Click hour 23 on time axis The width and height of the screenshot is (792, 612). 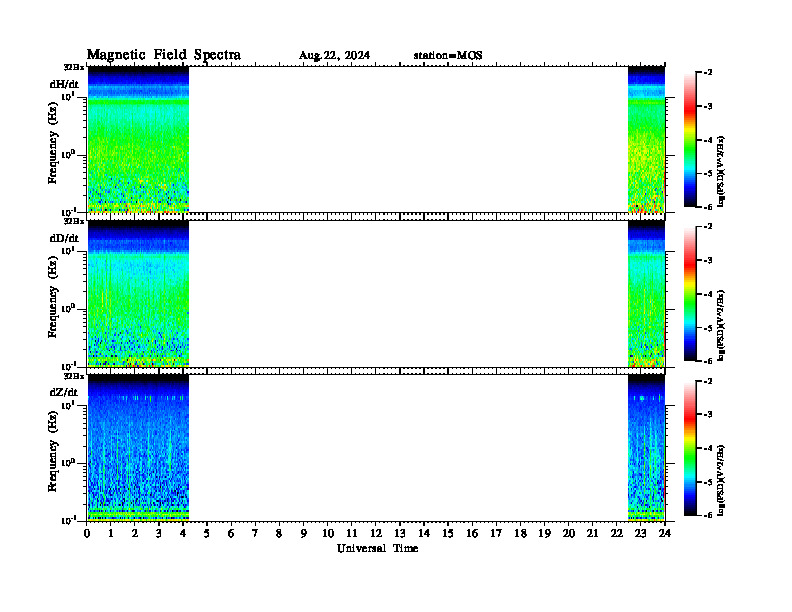(x=640, y=534)
